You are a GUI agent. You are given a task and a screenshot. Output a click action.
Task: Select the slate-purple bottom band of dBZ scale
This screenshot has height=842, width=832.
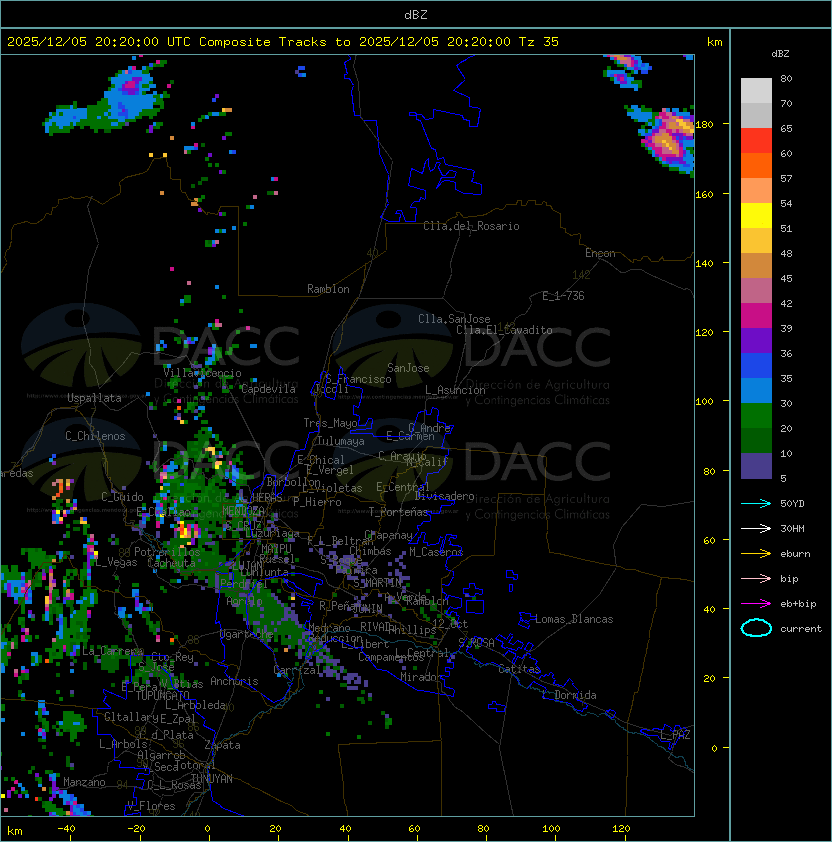[x=756, y=466]
